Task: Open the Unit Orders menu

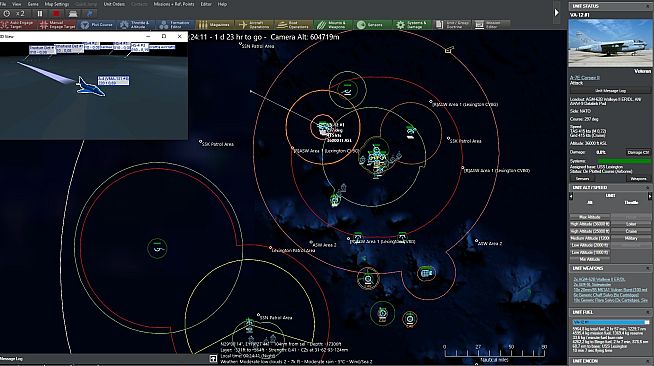Action: coord(114,4)
